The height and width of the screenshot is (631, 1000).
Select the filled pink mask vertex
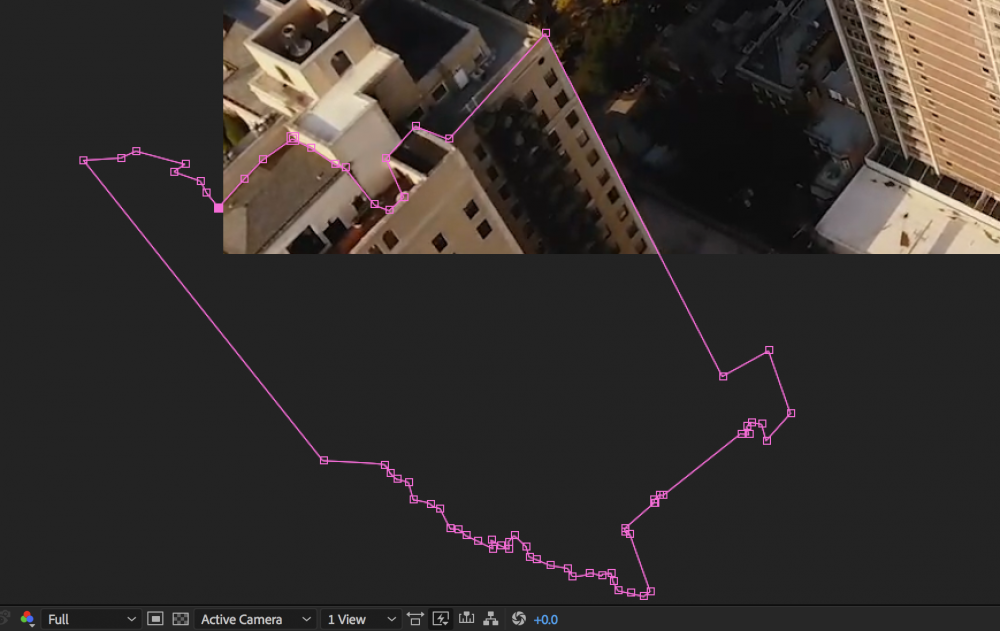[219, 208]
